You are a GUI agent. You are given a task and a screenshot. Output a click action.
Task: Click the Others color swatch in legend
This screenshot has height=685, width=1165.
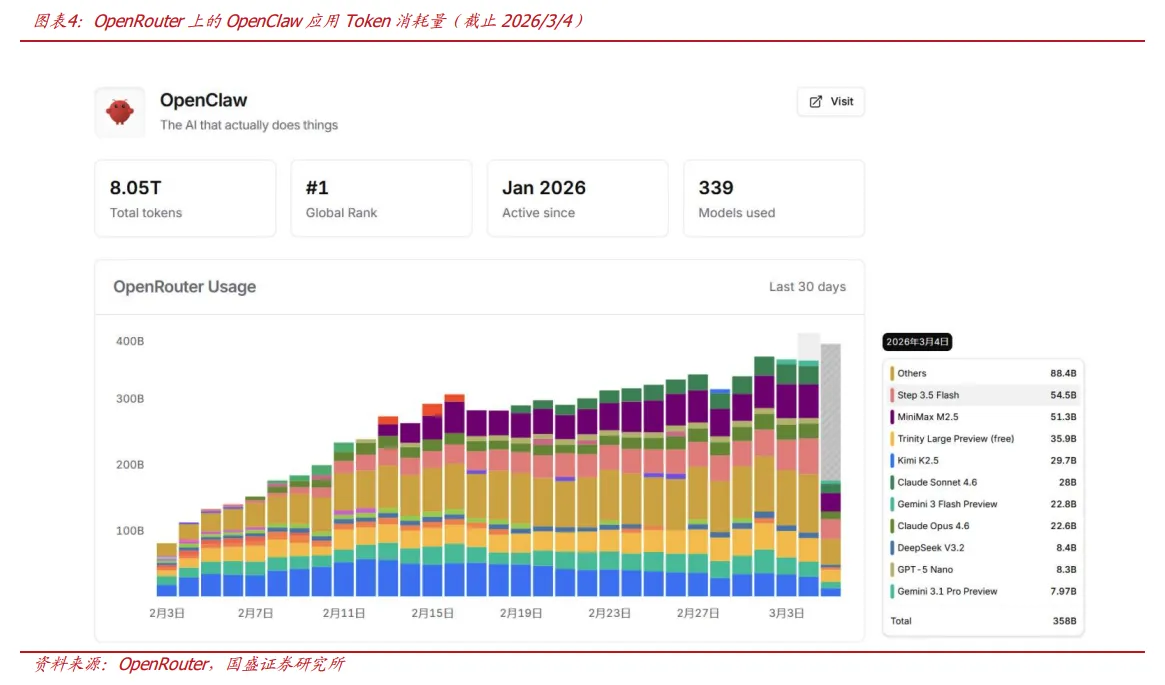[x=892, y=374]
